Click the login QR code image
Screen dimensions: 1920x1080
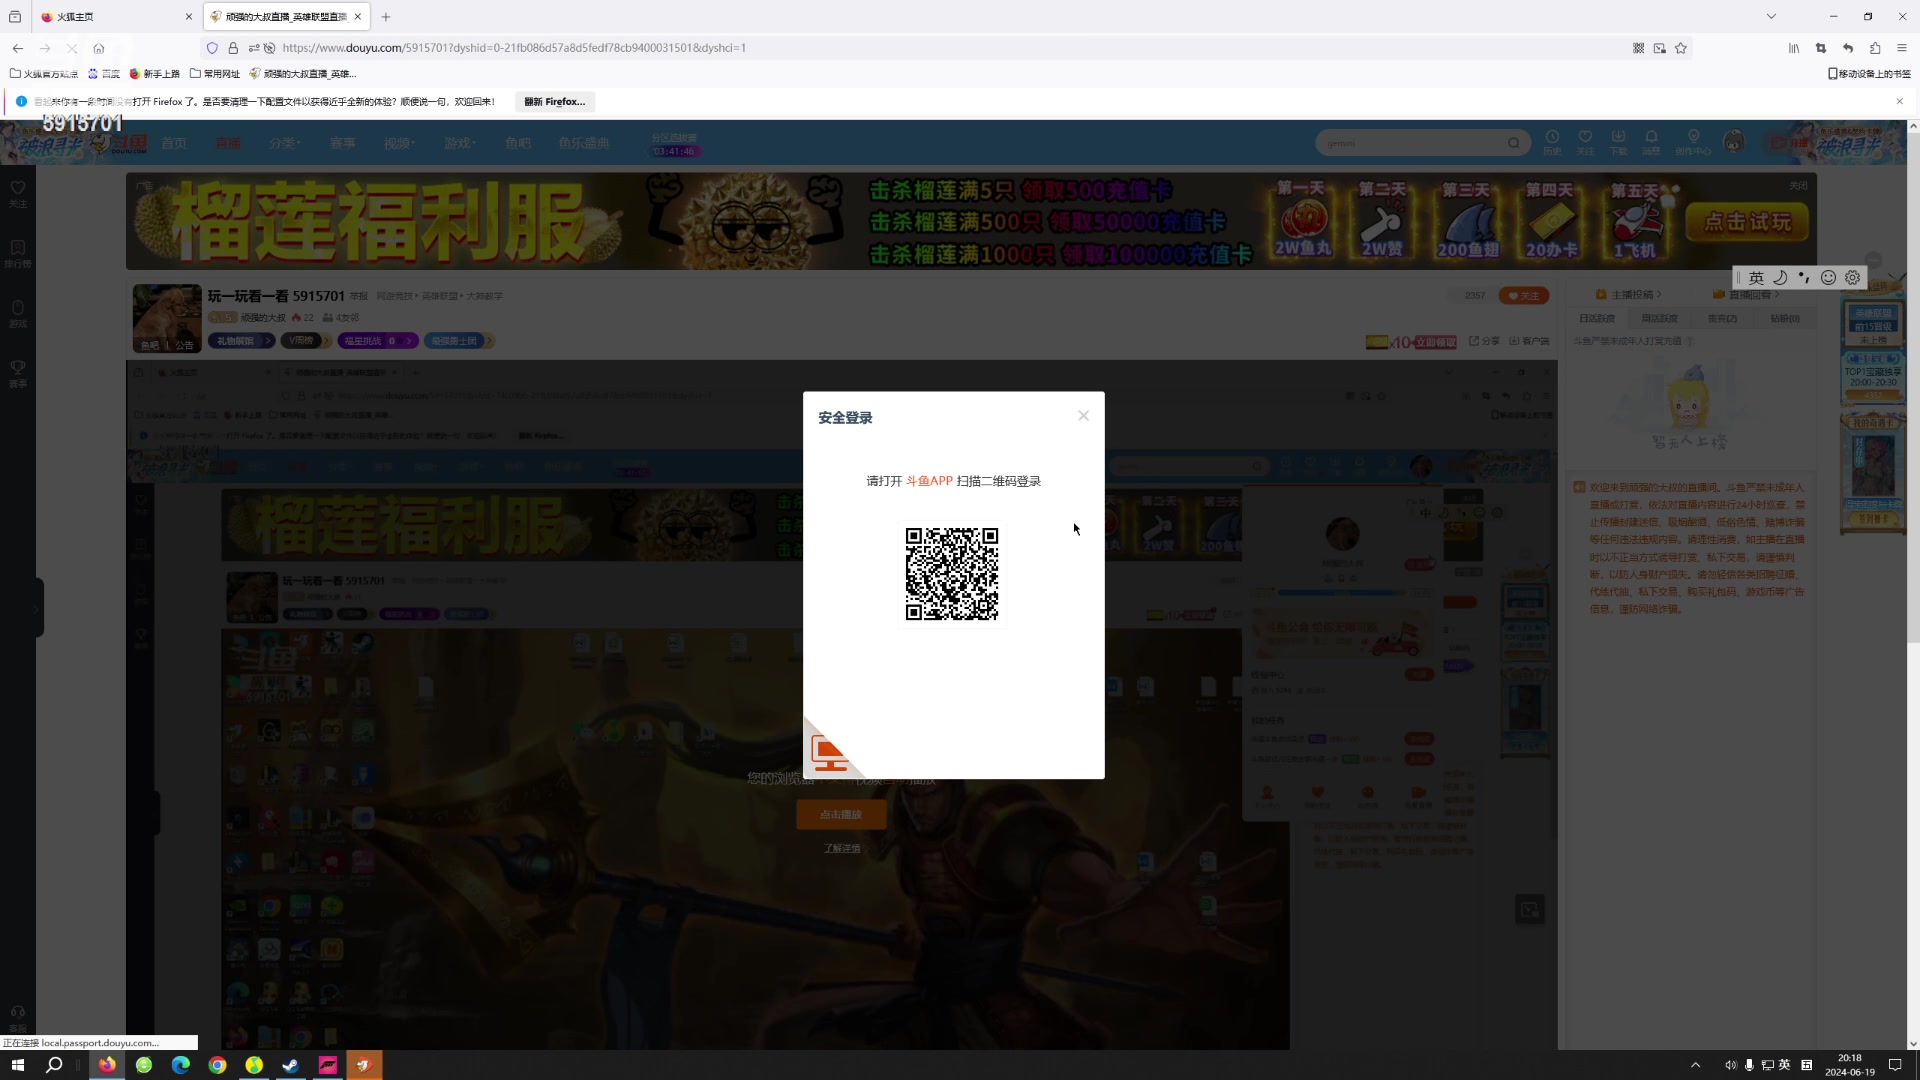pos(952,574)
